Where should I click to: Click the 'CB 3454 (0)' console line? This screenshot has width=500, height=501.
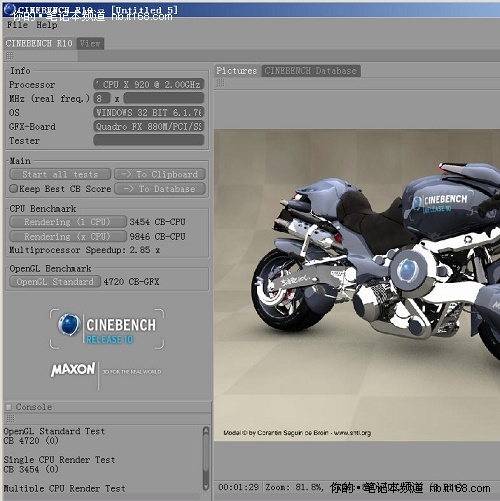click(31, 469)
